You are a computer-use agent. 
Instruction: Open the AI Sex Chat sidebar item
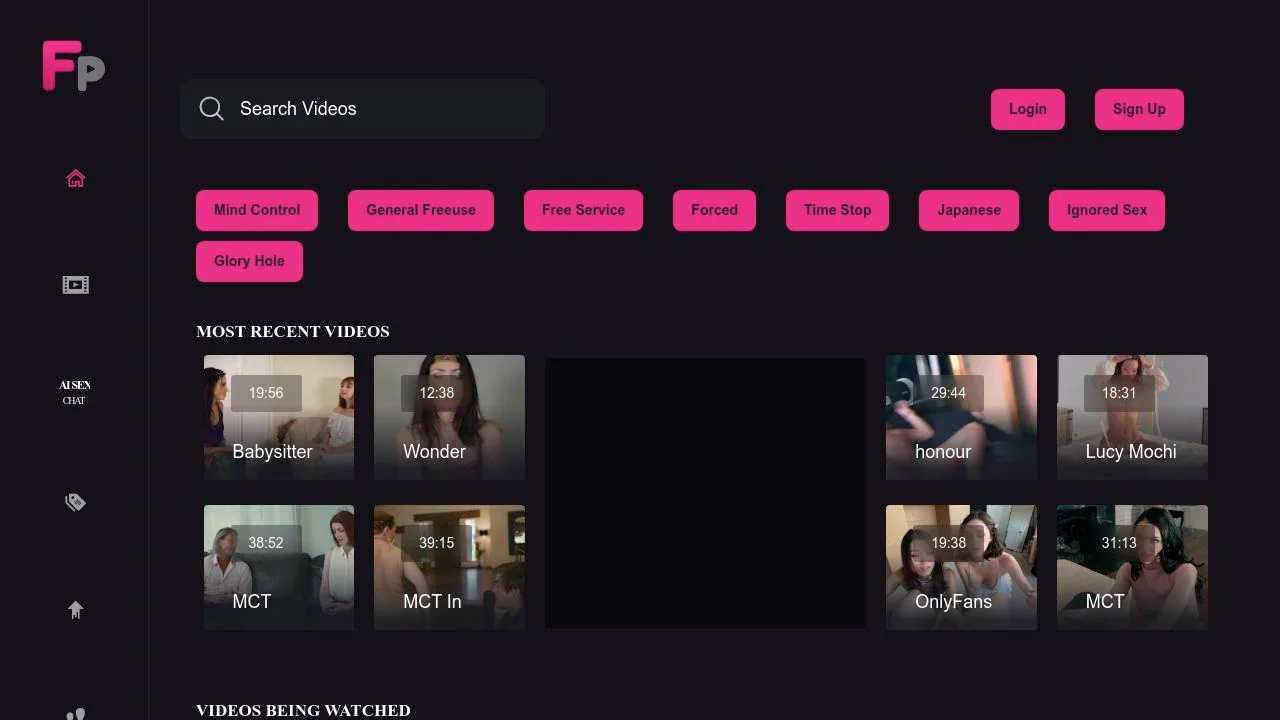[74, 392]
